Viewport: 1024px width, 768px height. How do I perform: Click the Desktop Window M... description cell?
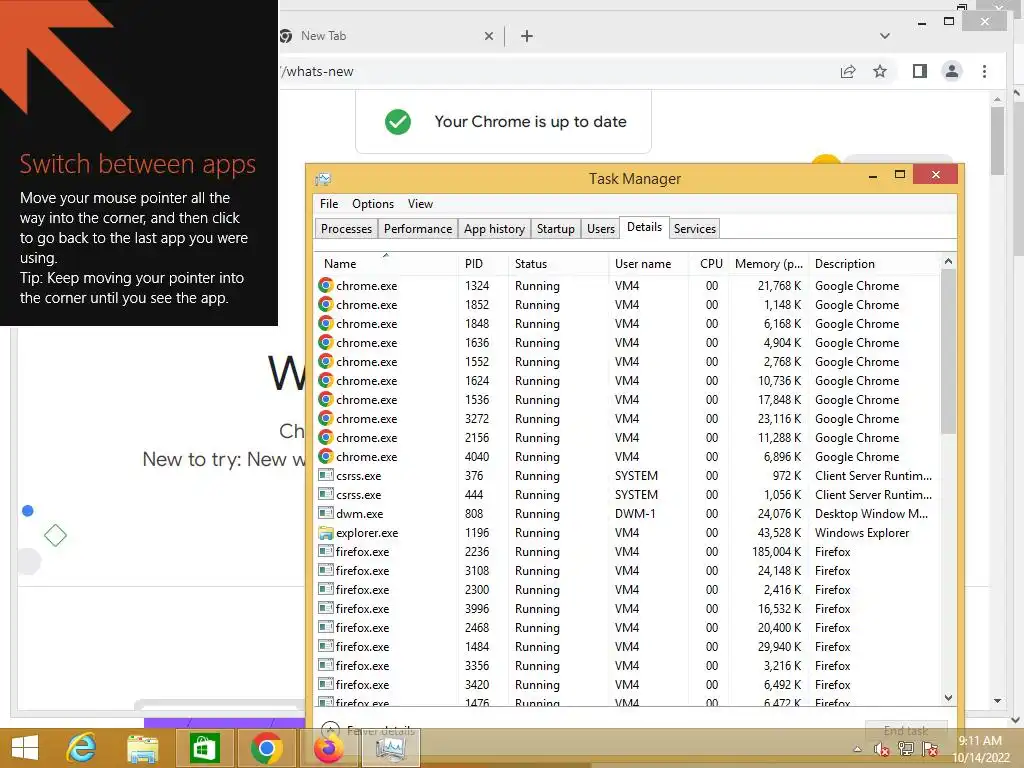click(x=871, y=514)
